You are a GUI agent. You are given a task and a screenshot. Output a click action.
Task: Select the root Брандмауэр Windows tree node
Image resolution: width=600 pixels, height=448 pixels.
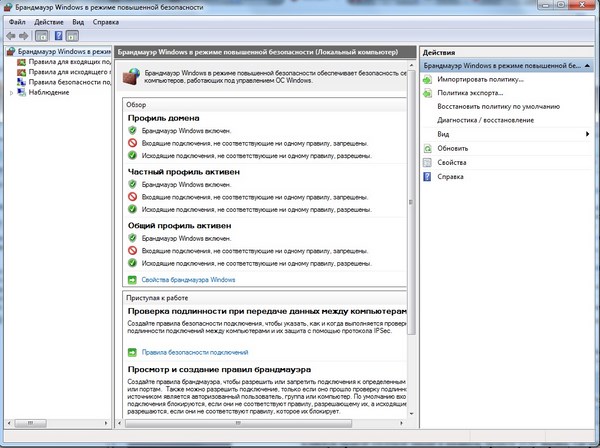pos(64,51)
